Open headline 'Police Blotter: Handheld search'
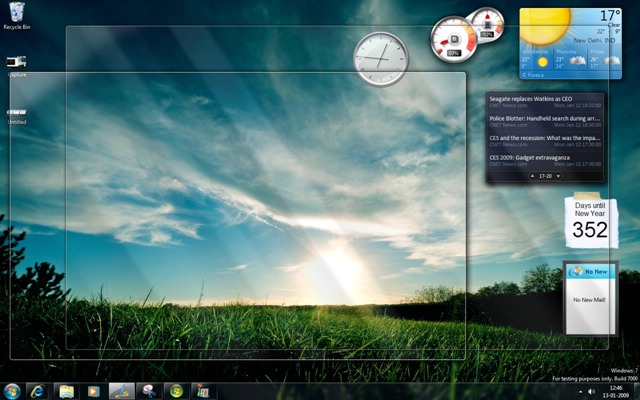This screenshot has height=400, width=640. [x=545, y=118]
